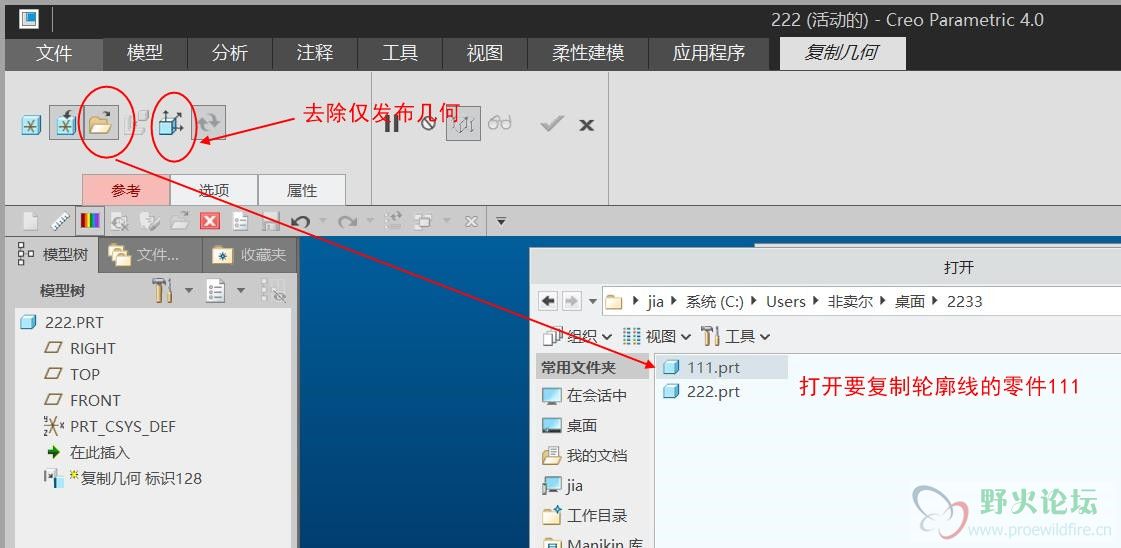Open the 组织 dropdown in open dialog

click(578, 336)
